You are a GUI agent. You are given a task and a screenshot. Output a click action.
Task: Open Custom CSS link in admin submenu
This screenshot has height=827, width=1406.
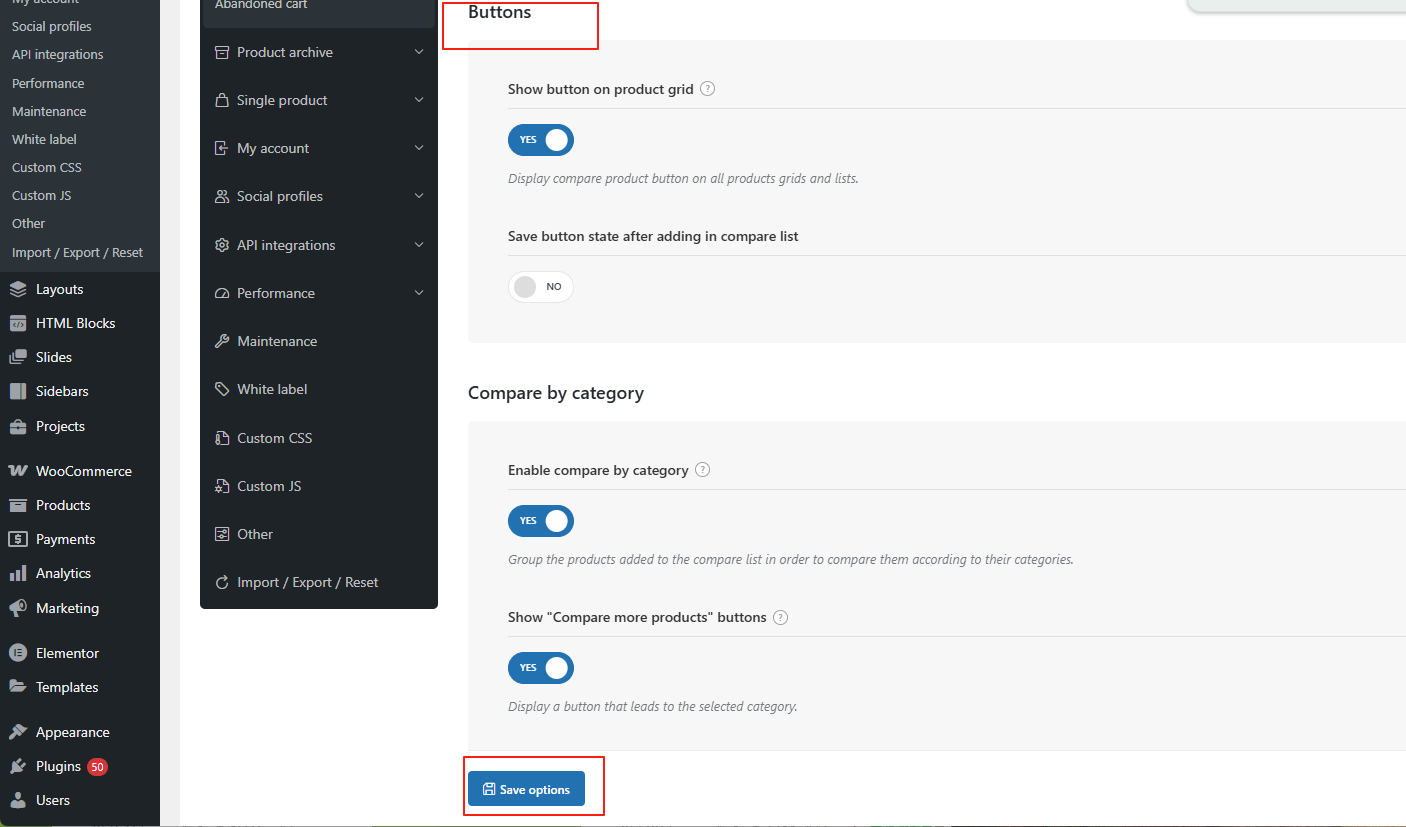[x=47, y=167]
